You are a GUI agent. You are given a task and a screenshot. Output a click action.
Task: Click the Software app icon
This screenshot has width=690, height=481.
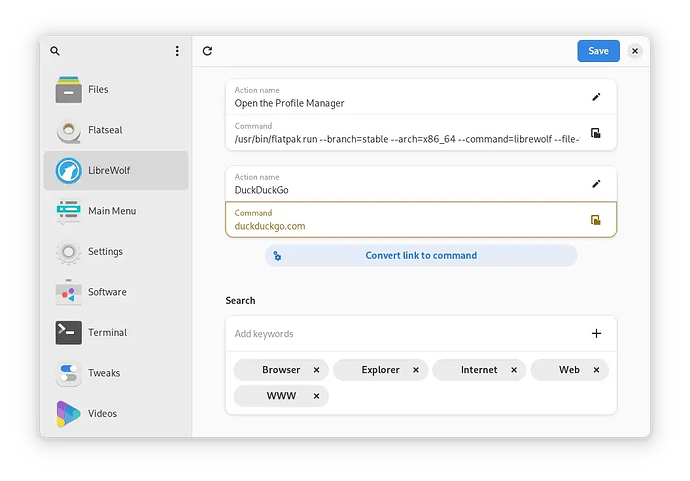tap(68, 292)
